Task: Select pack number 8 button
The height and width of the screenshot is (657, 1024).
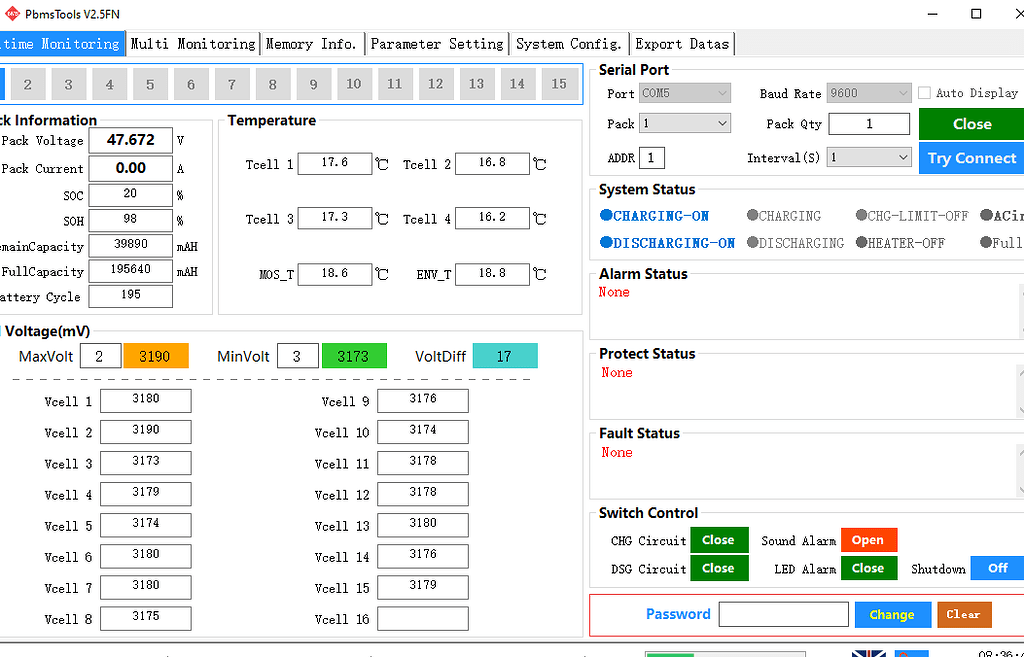Action: pyautogui.click(x=272, y=85)
